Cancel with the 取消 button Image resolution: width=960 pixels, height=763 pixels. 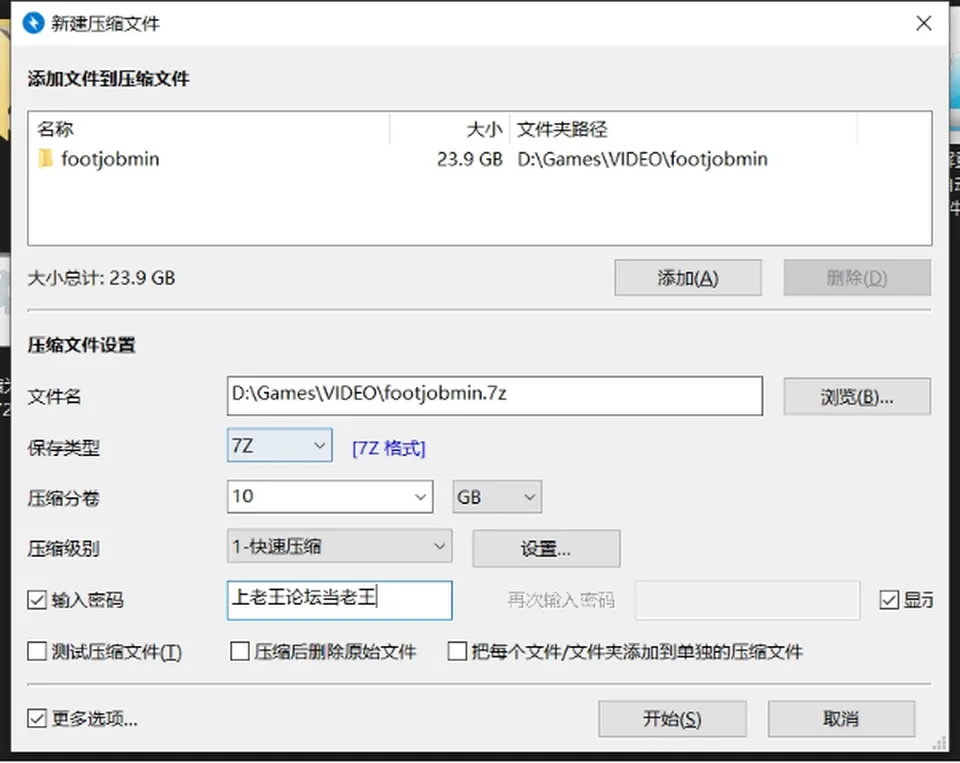click(x=842, y=718)
